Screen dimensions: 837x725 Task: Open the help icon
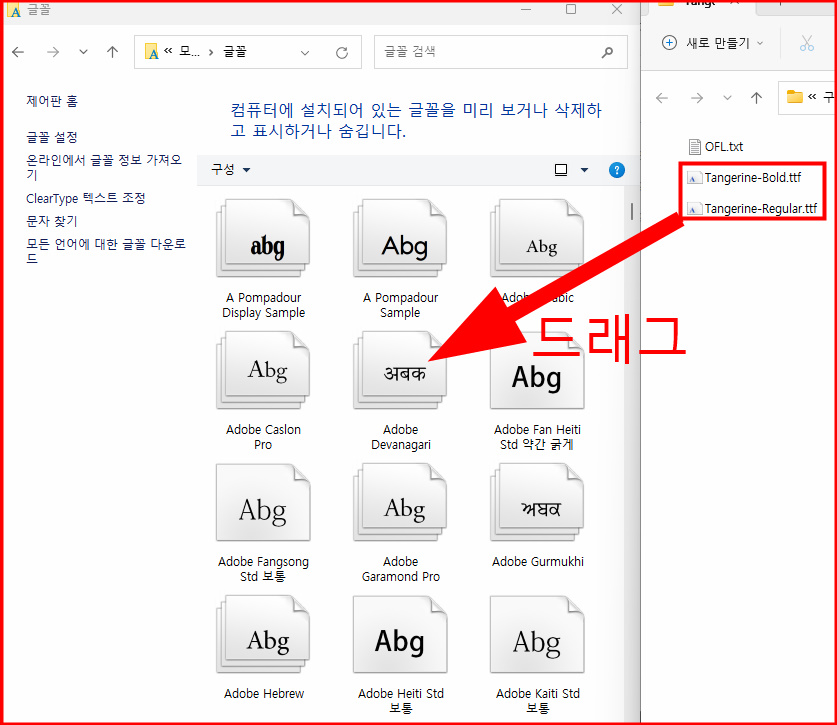(617, 170)
